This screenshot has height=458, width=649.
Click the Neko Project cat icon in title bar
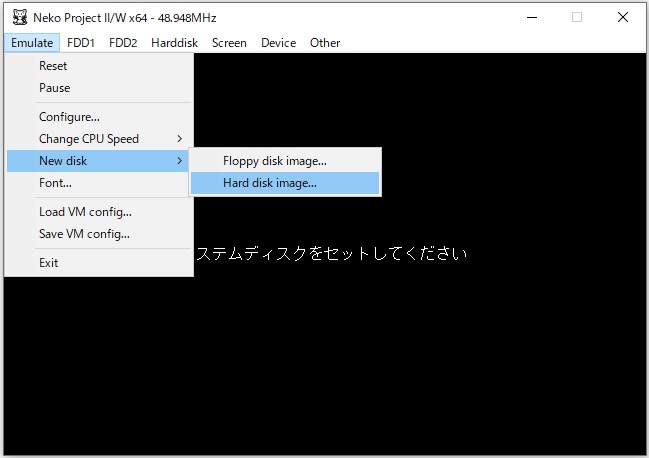pyautogui.click(x=19, y=17)
